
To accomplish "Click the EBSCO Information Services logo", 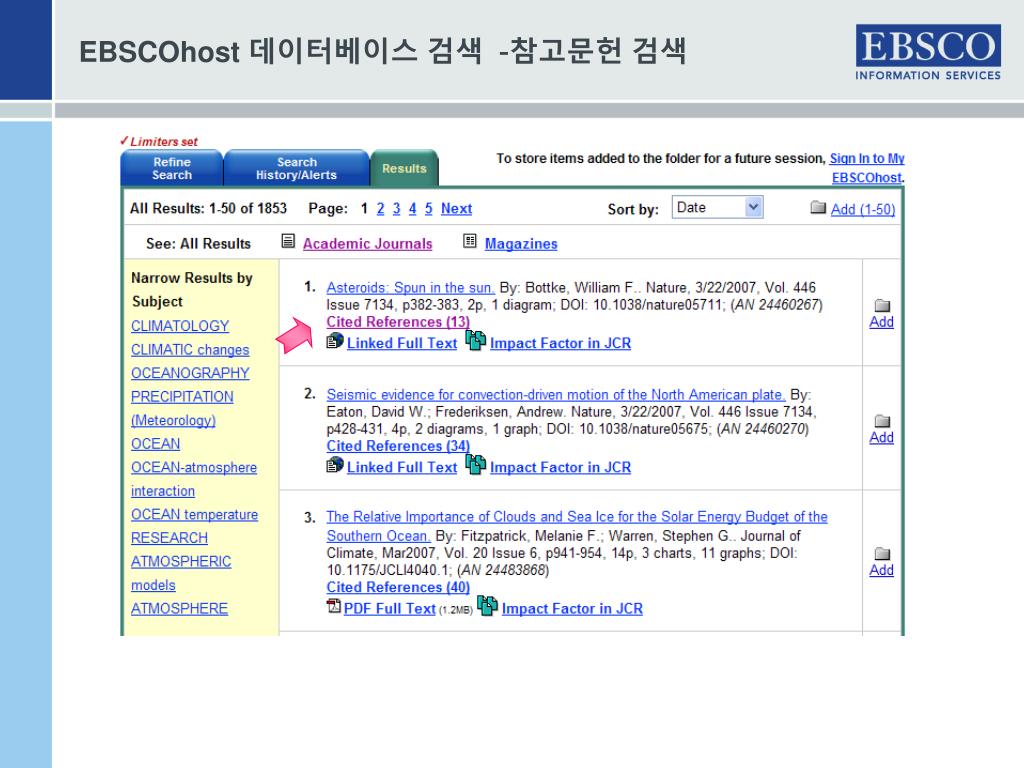I will tap(928, 53).
